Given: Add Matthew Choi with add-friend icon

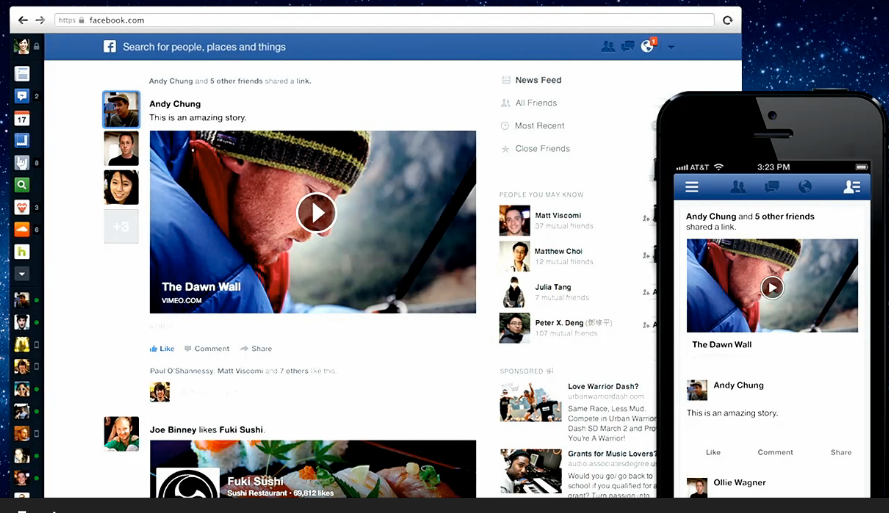Looking at the screenshot, I should (x=646, y=256).
